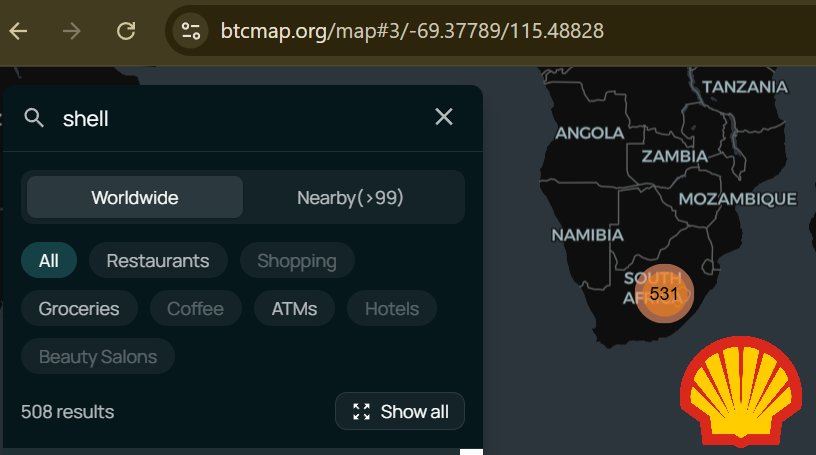The height and width of the screenshot is (455, 816).
Task: Clear the search with X icon
Action: 444,117
